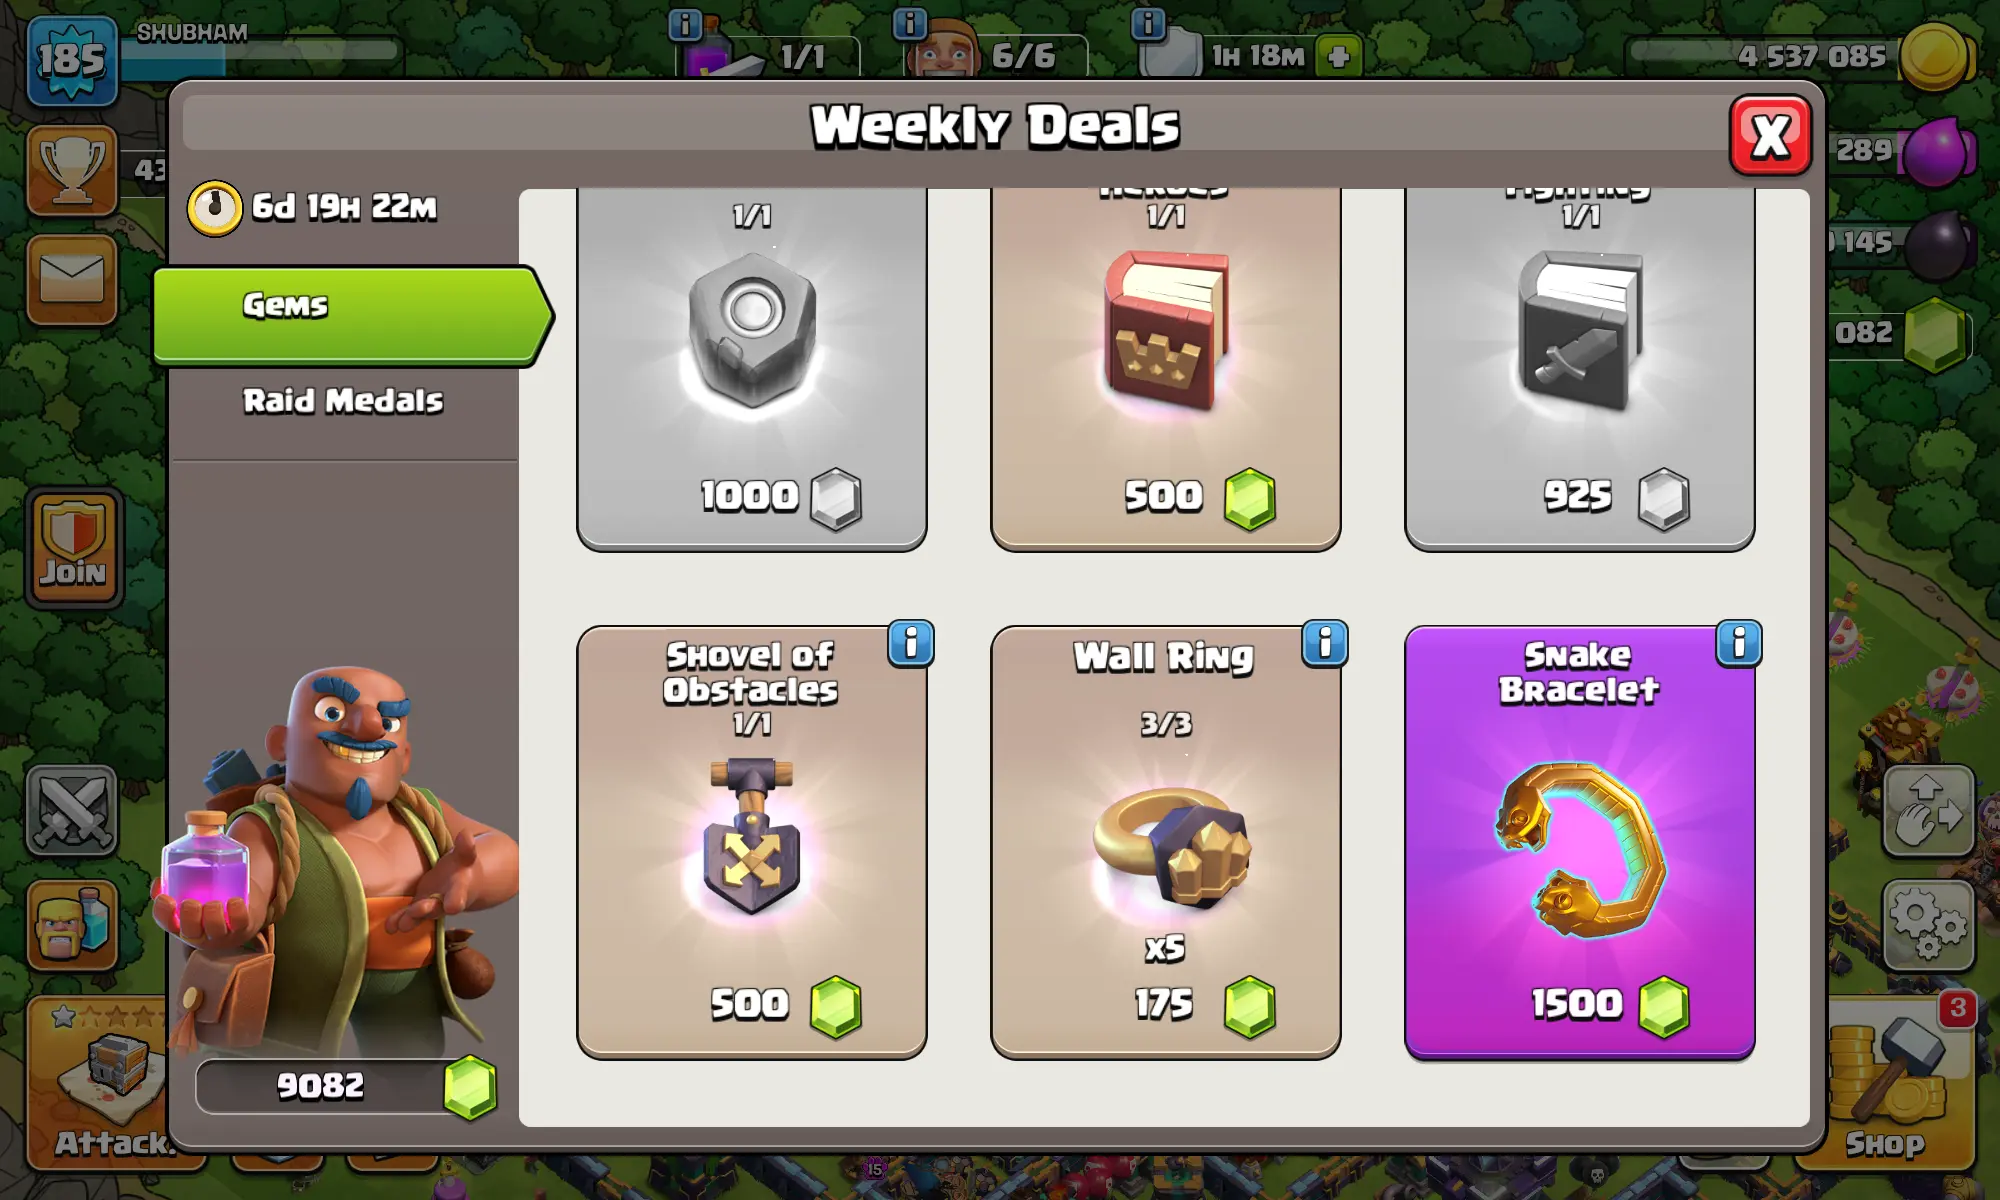Select the rune item priced 1000
The image size is (2000, 1200).
(x=752, y=369)
